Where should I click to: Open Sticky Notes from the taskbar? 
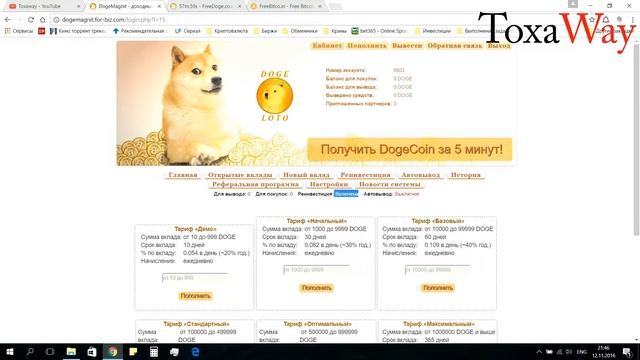coord(133,352)
